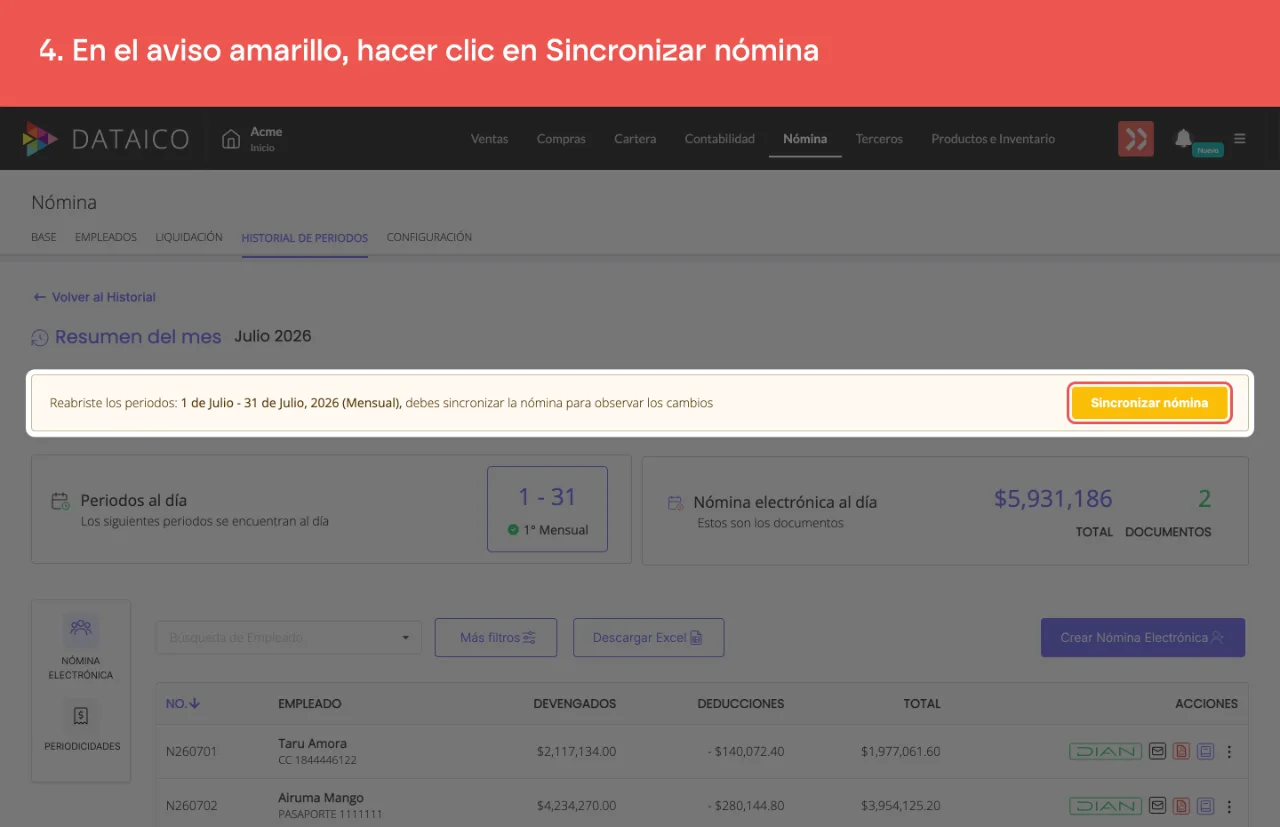Switch to the EMPLEADOS tab
1280x827 pixels.
click(106, 237)
